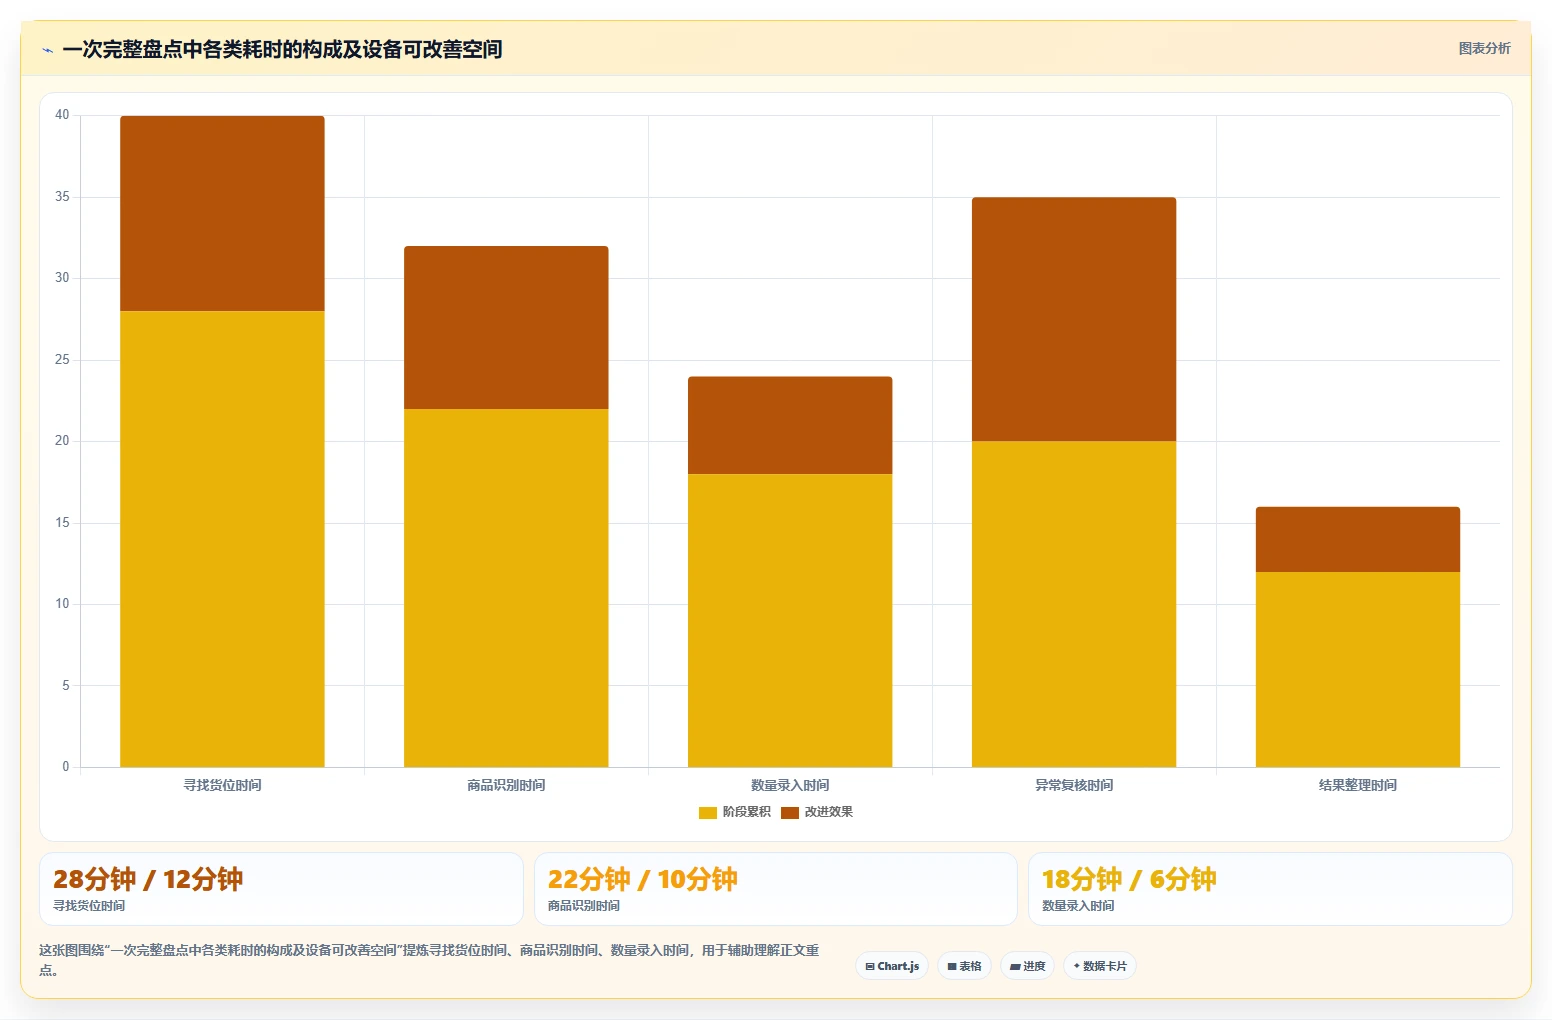Click the y-axis value 40
This screenshot has height=1020, width=1552.
(62, 115)
